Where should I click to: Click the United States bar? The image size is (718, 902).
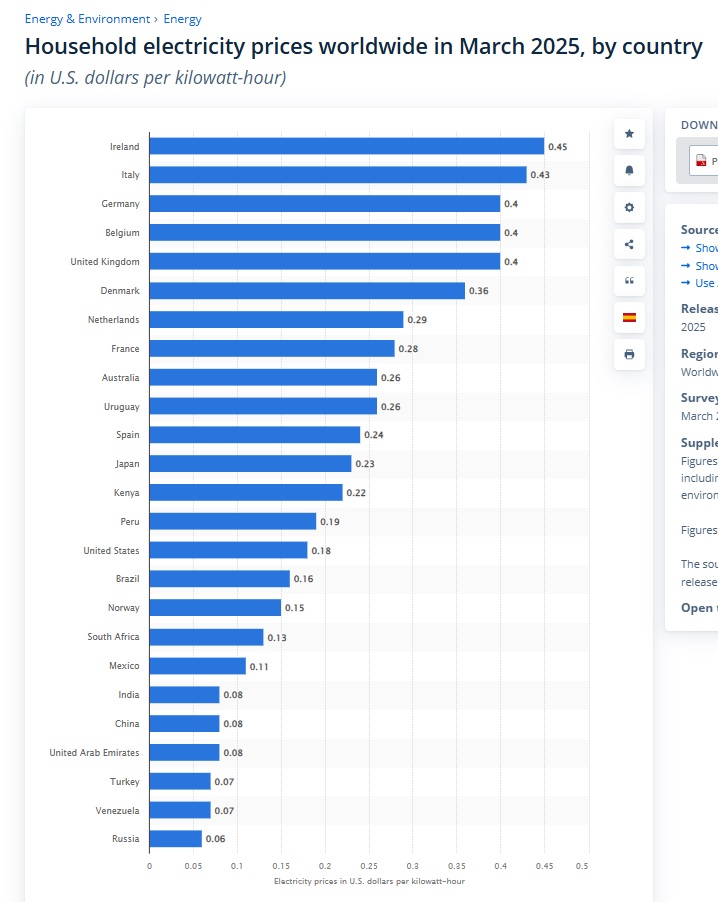click(228, 551)
